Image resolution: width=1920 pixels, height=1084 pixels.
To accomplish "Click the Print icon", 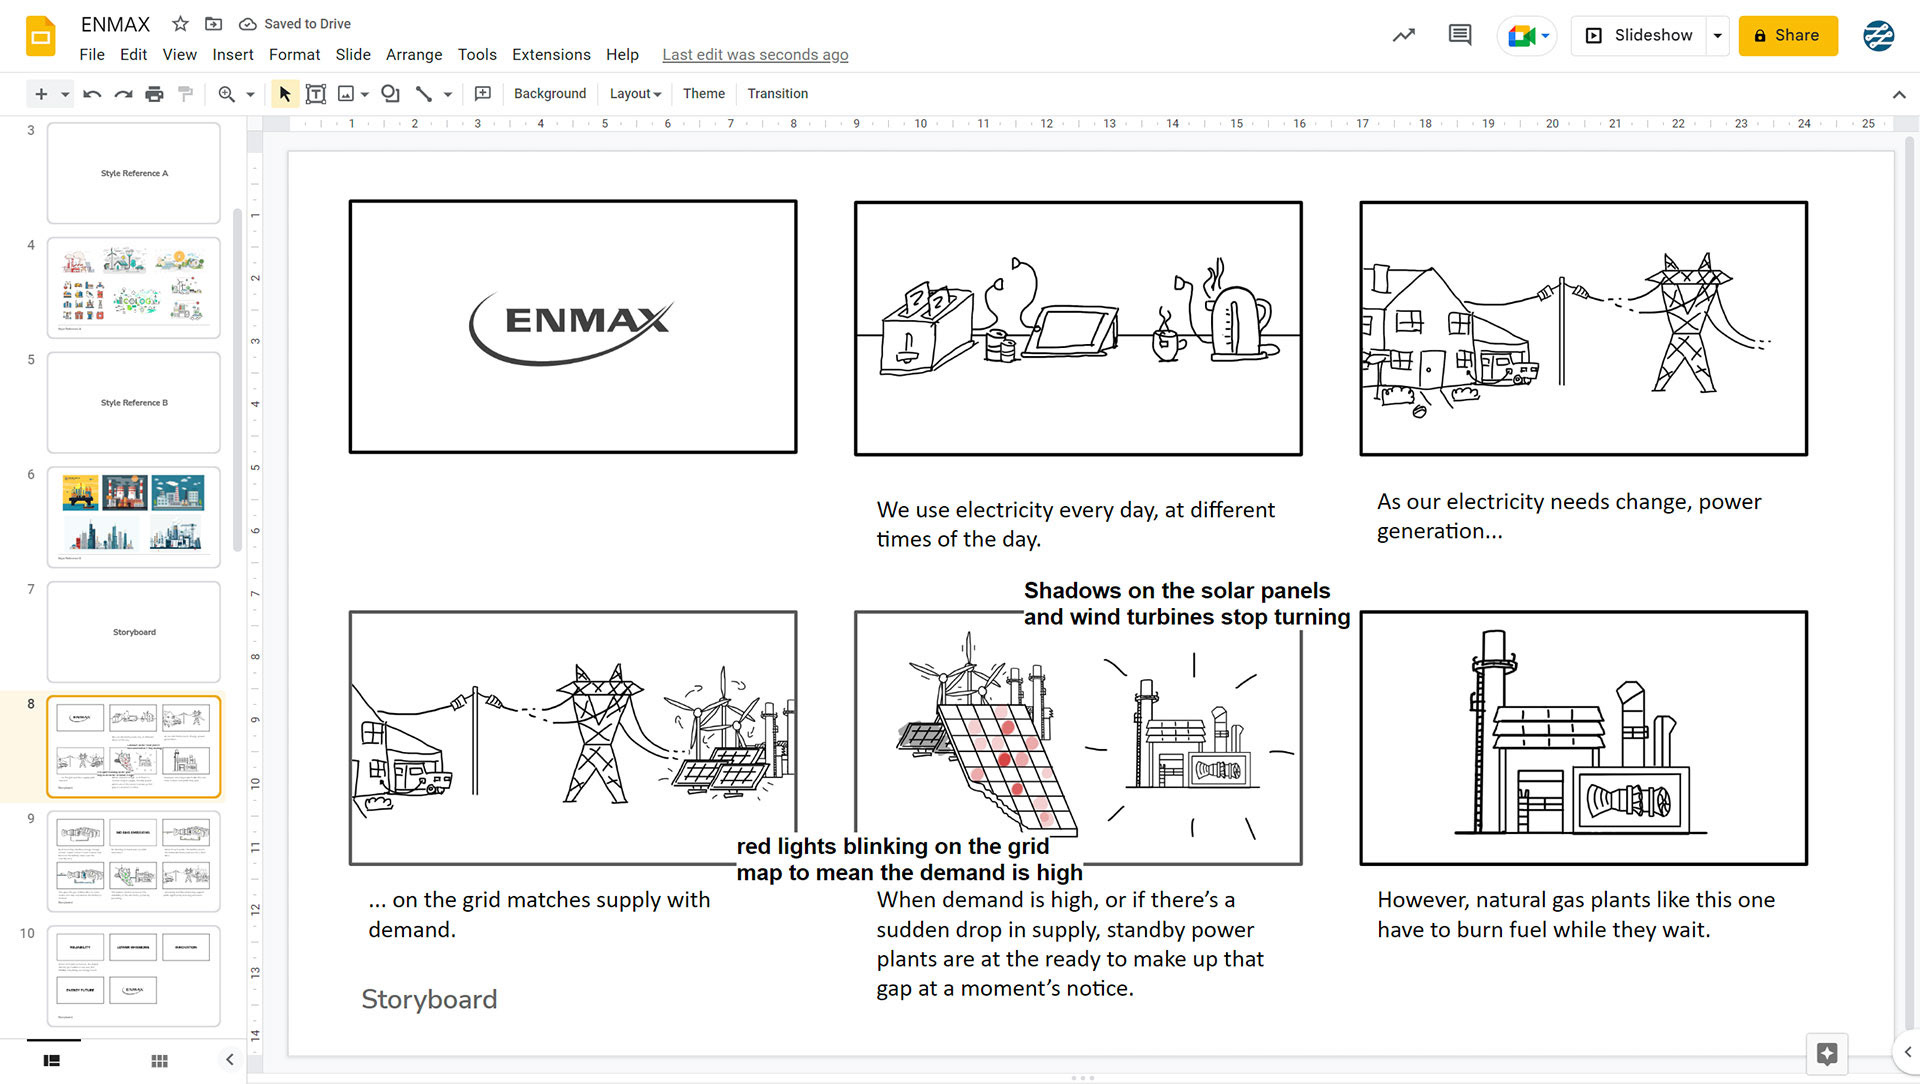I will pos(154,94).
